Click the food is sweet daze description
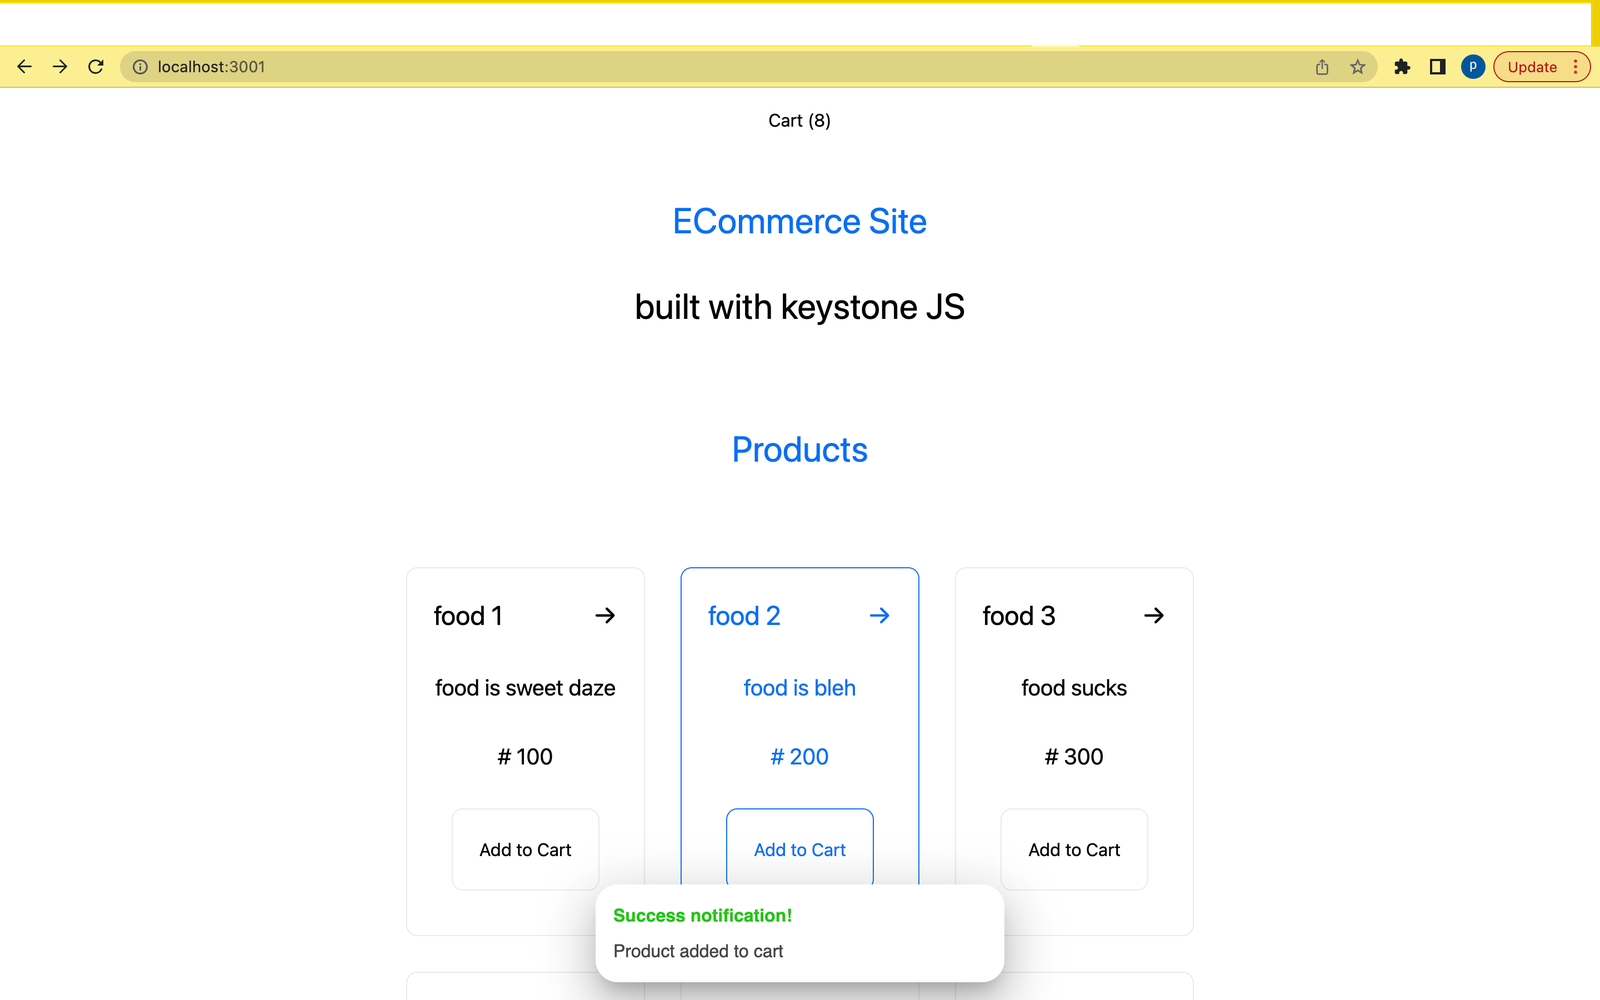Image resolution: width=1600 pixels, height=1000 pixels. coord(525,688)
